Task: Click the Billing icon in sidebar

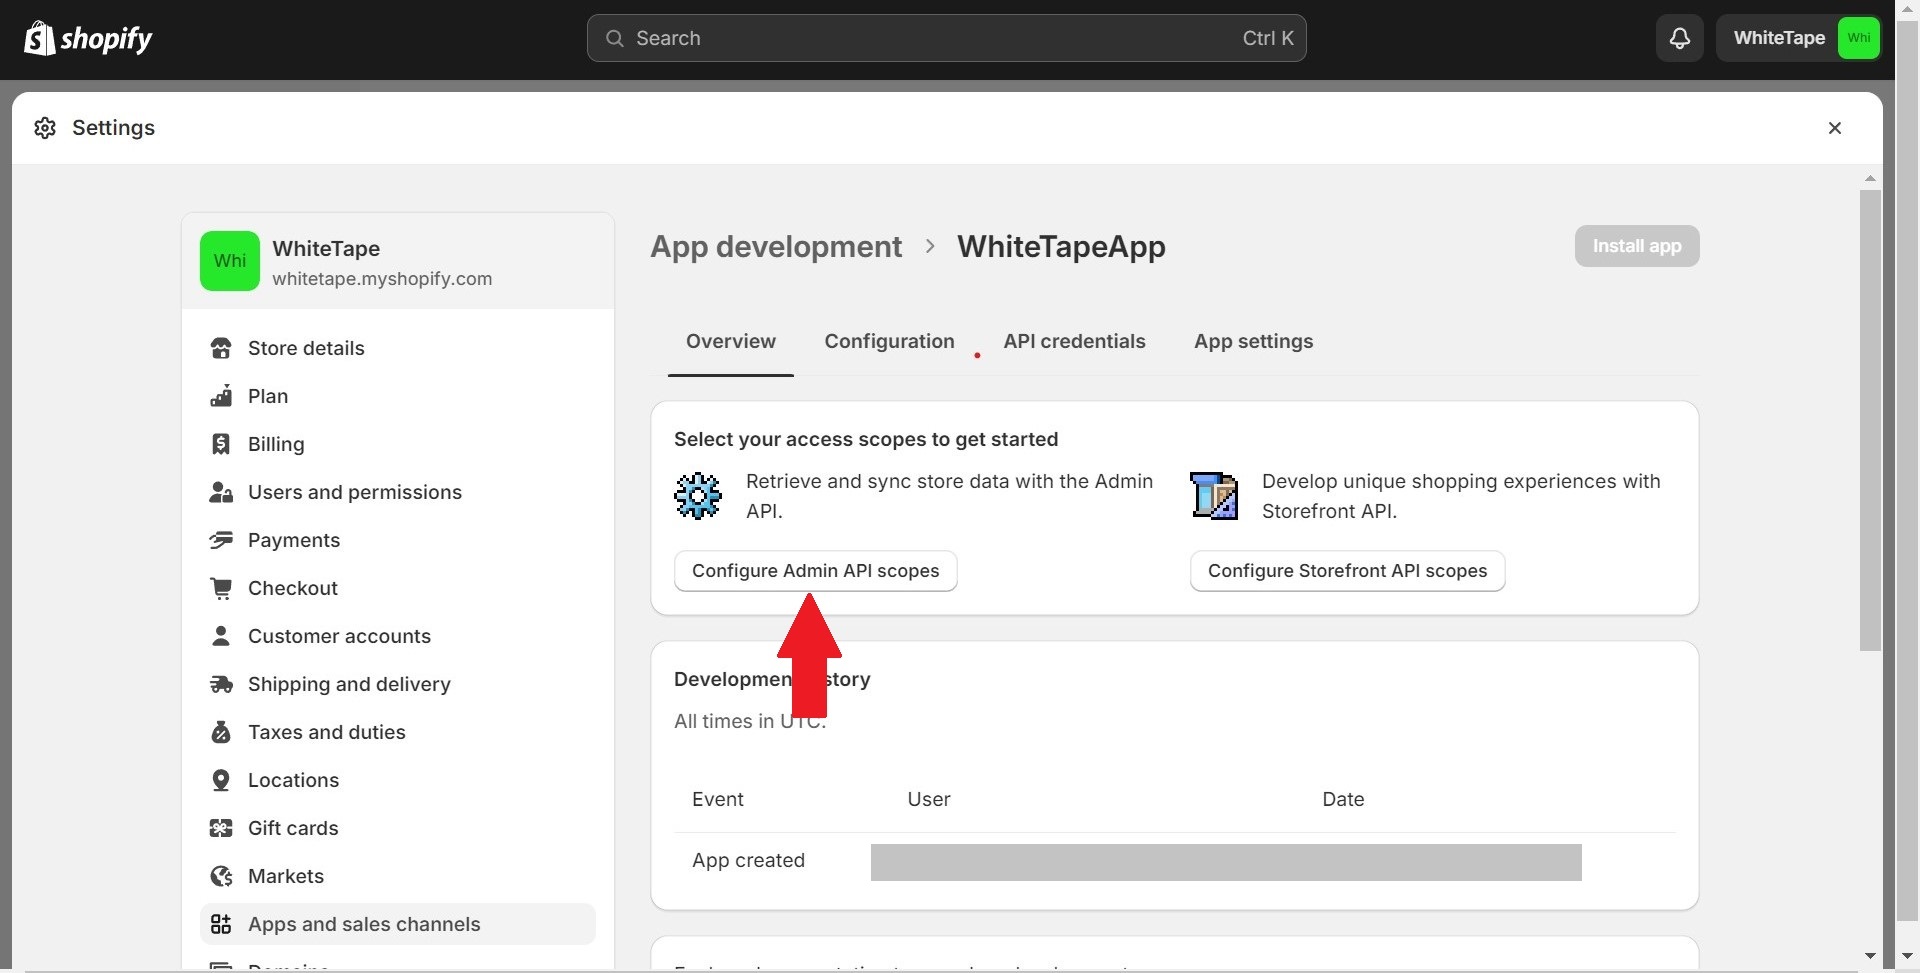Action: click(x=221, y=444)
